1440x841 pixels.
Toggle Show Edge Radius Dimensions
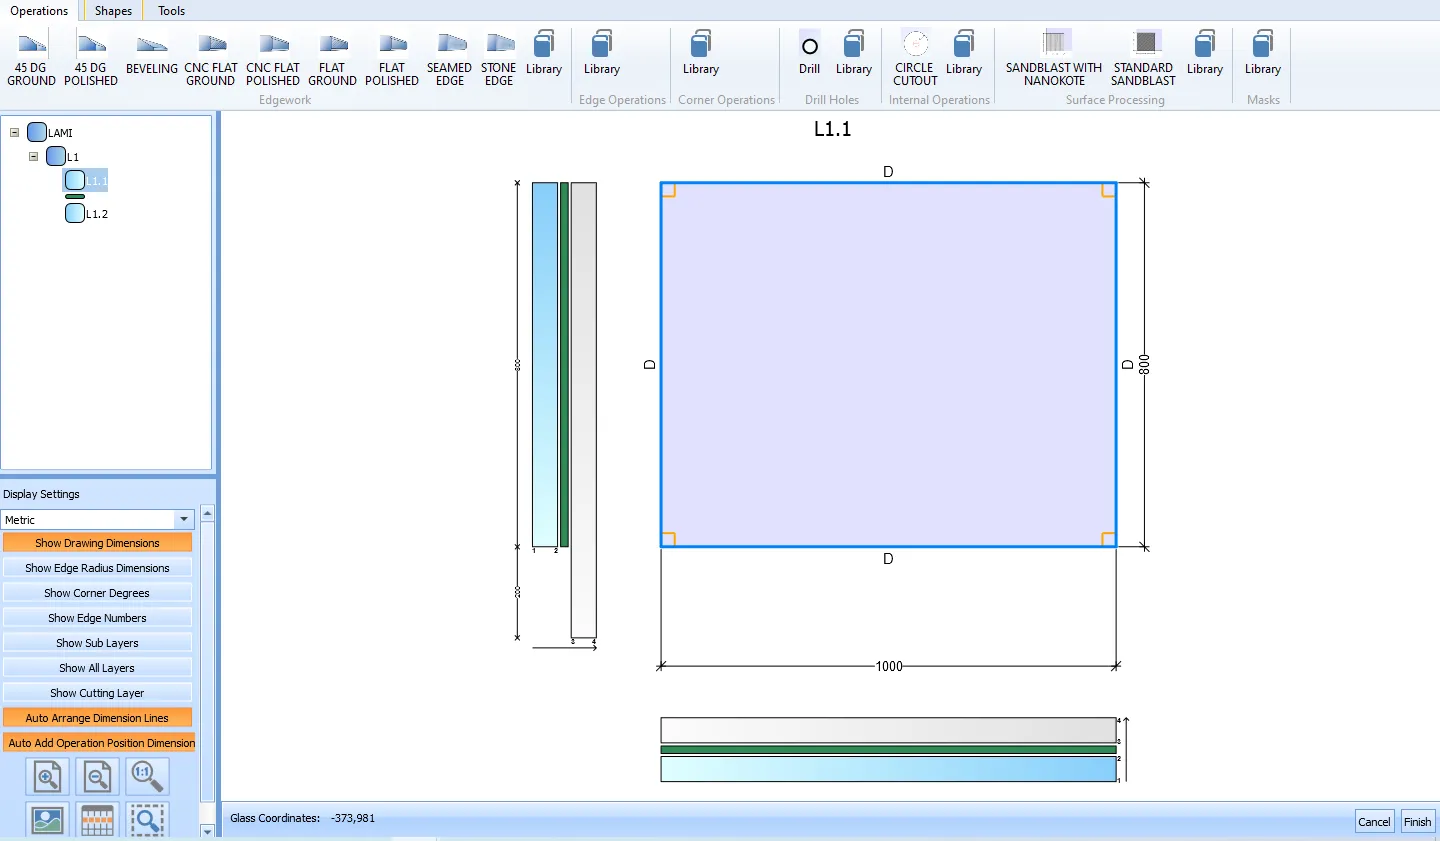click(97, 568)
